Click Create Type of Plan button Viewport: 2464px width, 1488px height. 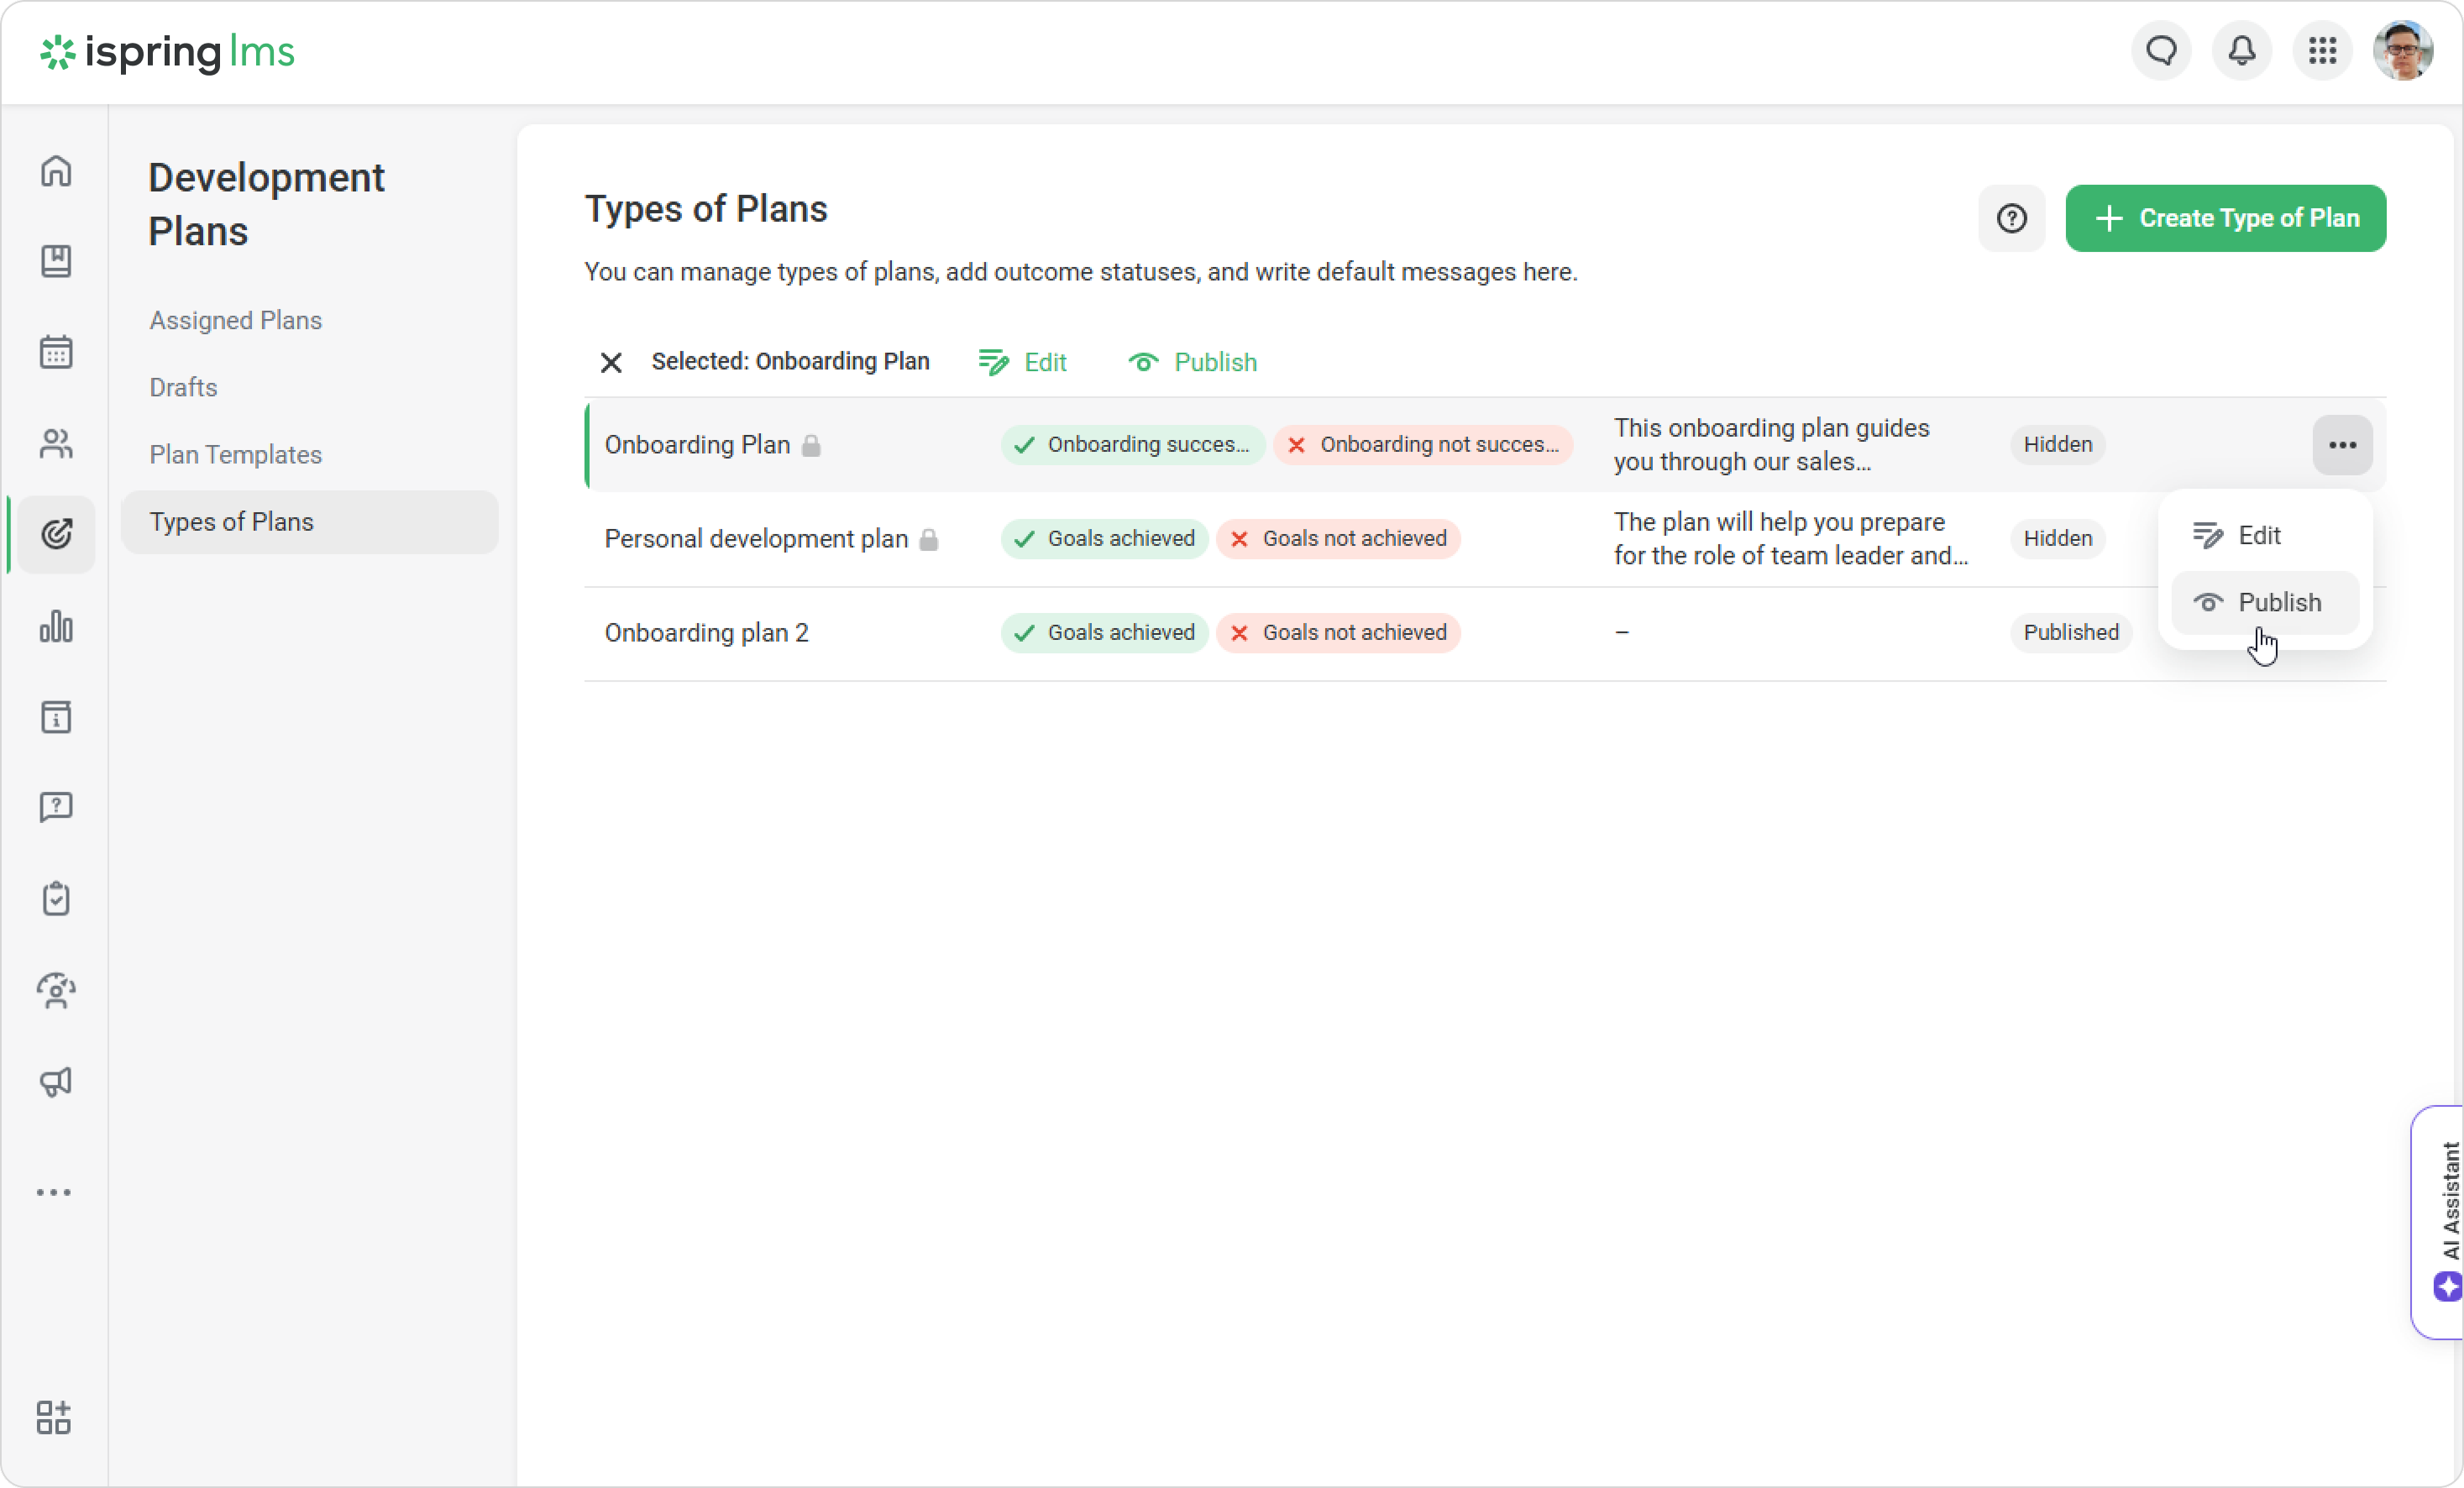pyautogui.click(x=2225, y=218)
